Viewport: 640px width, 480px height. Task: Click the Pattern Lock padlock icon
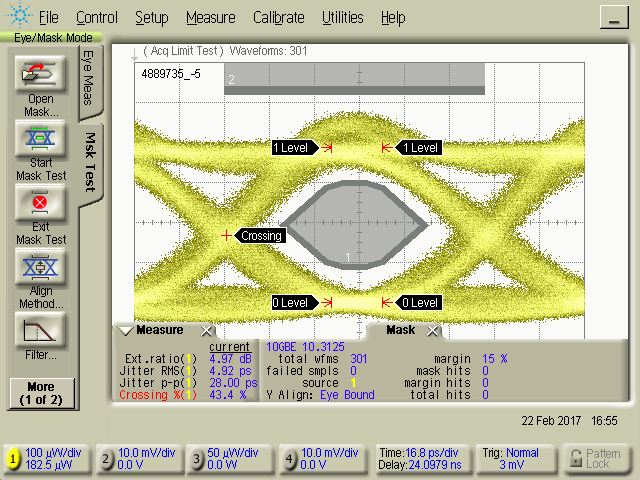[575, 459]
